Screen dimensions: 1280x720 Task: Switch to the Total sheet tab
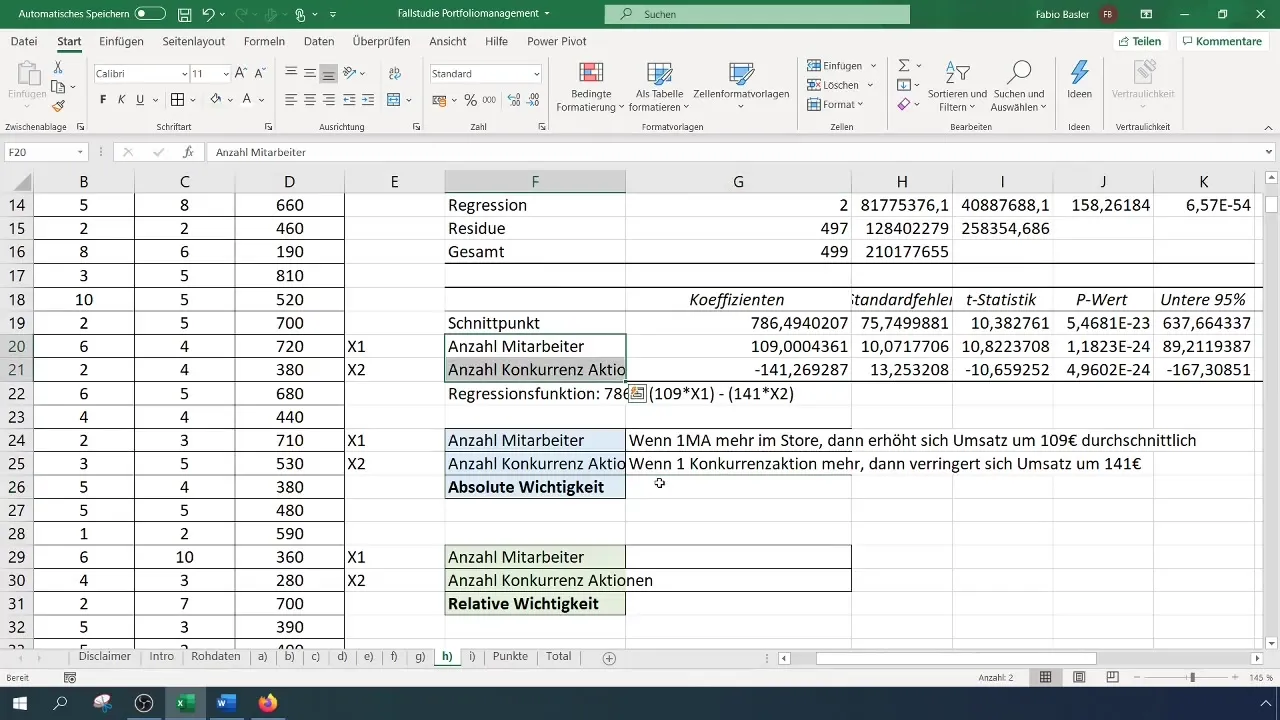(x=559, y=657)
